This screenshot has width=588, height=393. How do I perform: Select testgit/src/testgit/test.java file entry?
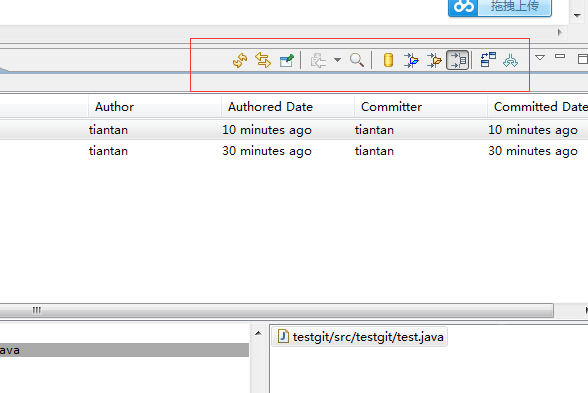point(360,336)
